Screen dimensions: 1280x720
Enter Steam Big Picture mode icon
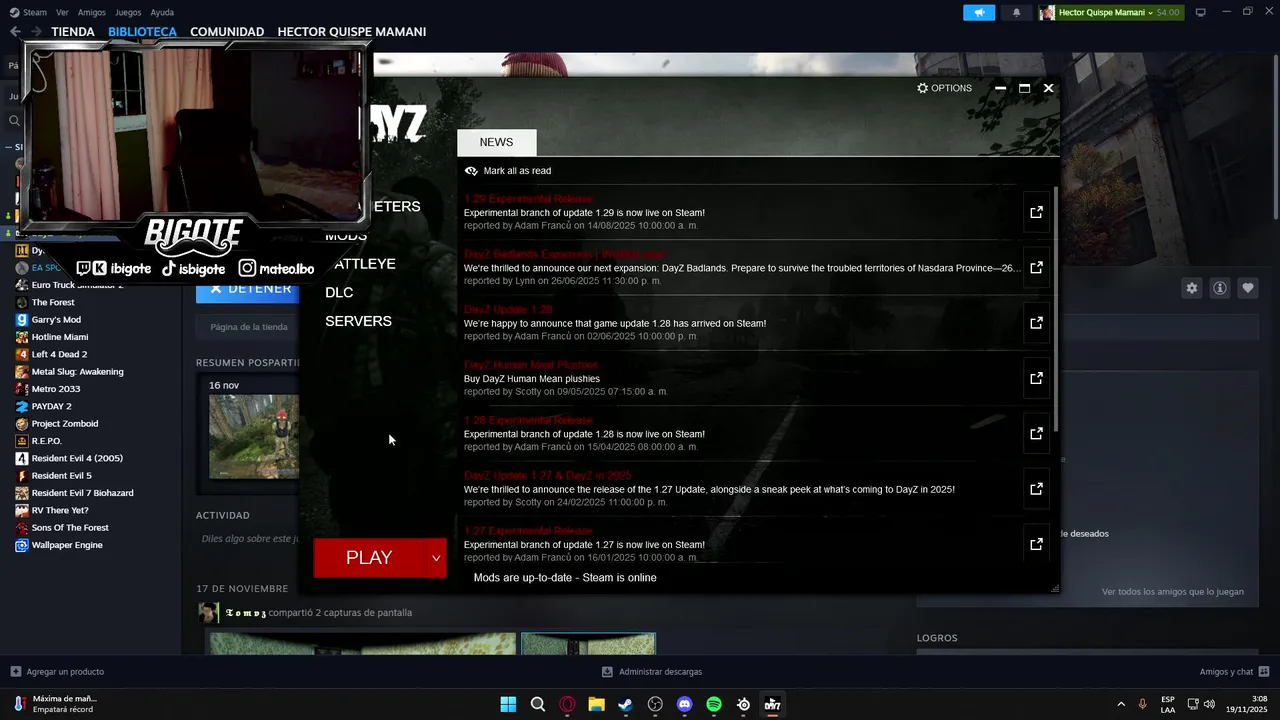(x=1201, y=12)
